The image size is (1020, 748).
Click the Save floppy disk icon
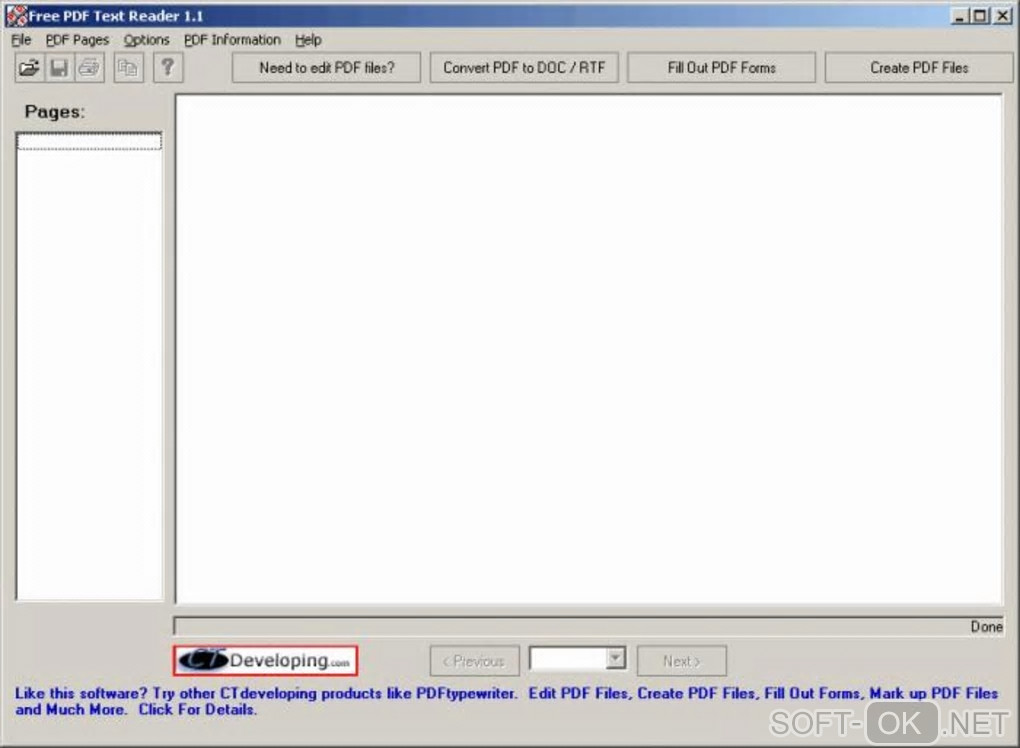pyautogui.click(x=59, y=68)
